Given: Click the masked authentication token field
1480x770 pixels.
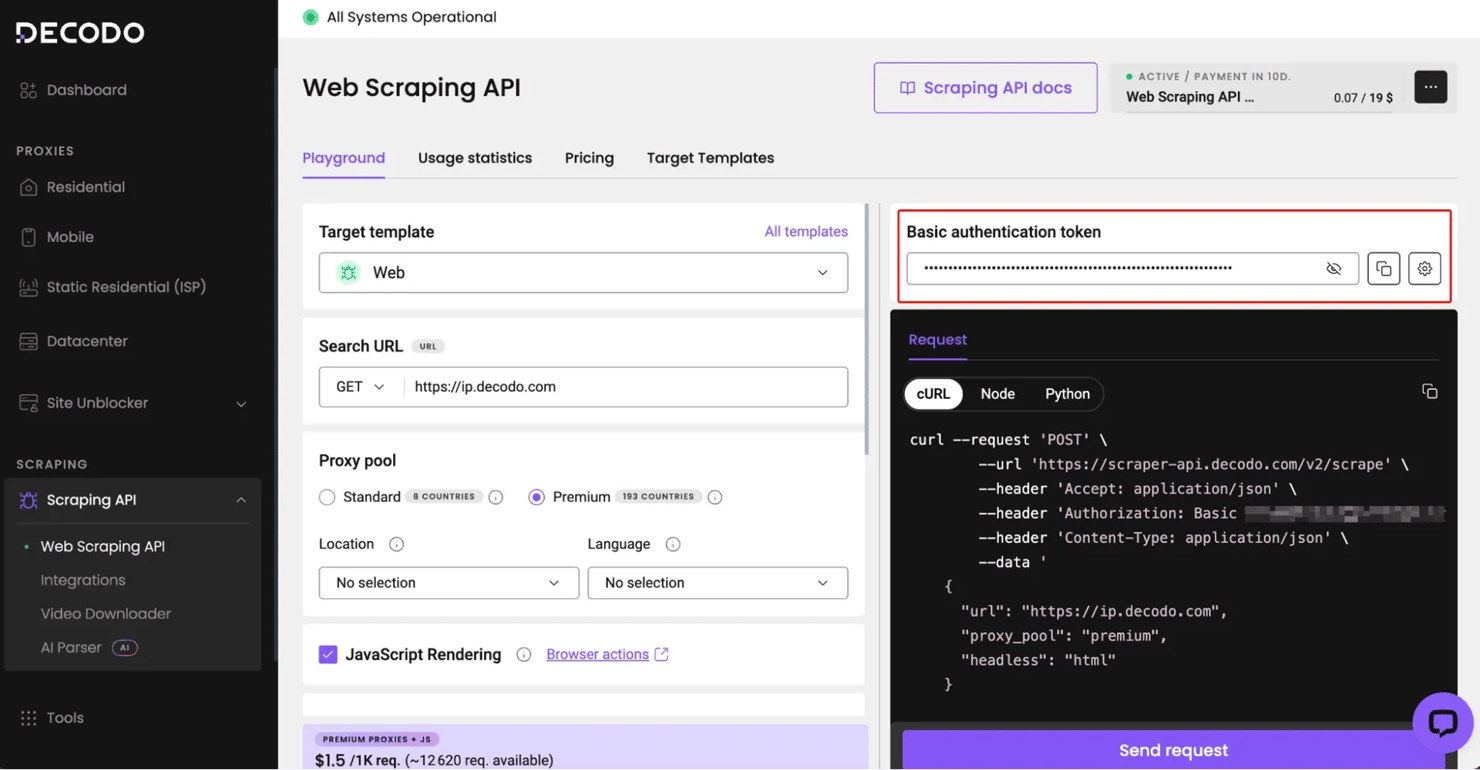Looking at the screenshot, I should 1132,268.
